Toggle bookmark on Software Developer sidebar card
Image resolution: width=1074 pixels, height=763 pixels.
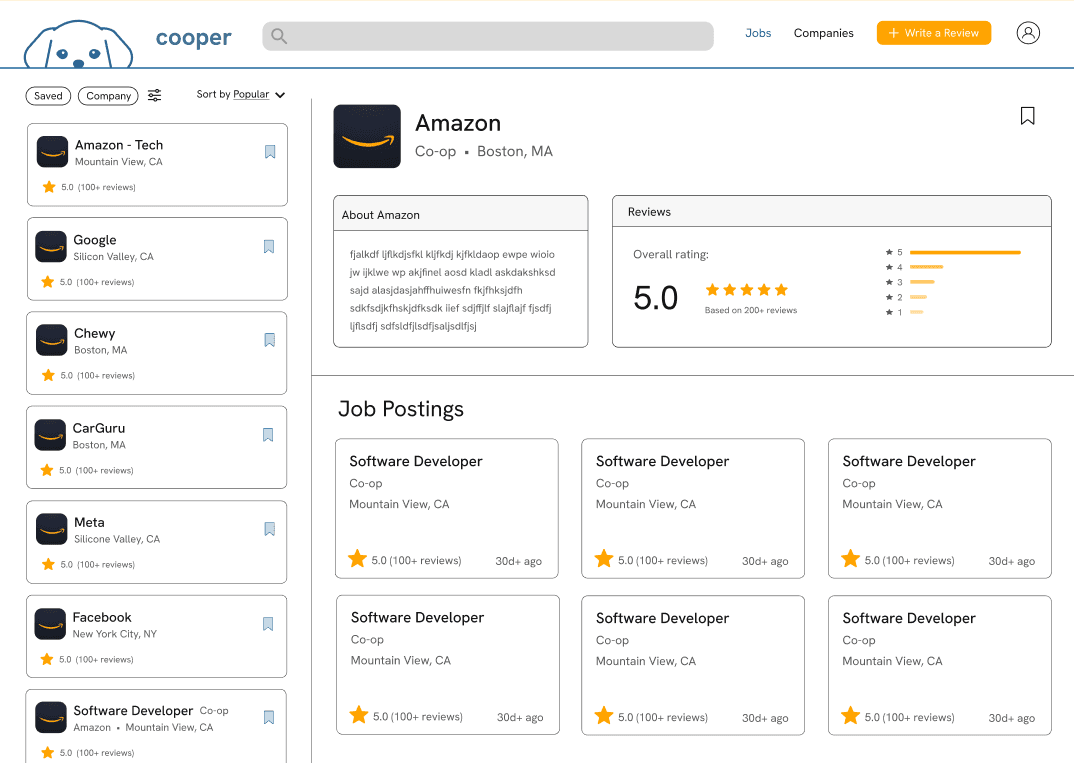point(269,717)
